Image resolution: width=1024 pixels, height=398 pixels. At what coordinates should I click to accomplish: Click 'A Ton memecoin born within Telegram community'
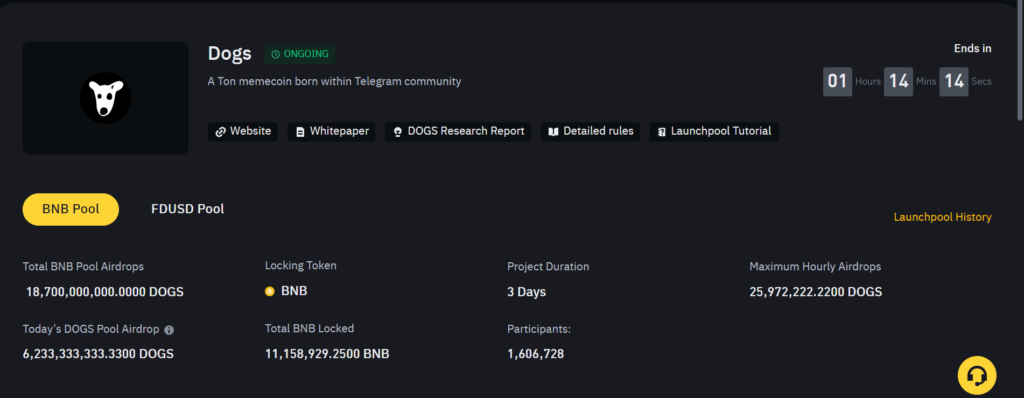click(x=334, y=82)
